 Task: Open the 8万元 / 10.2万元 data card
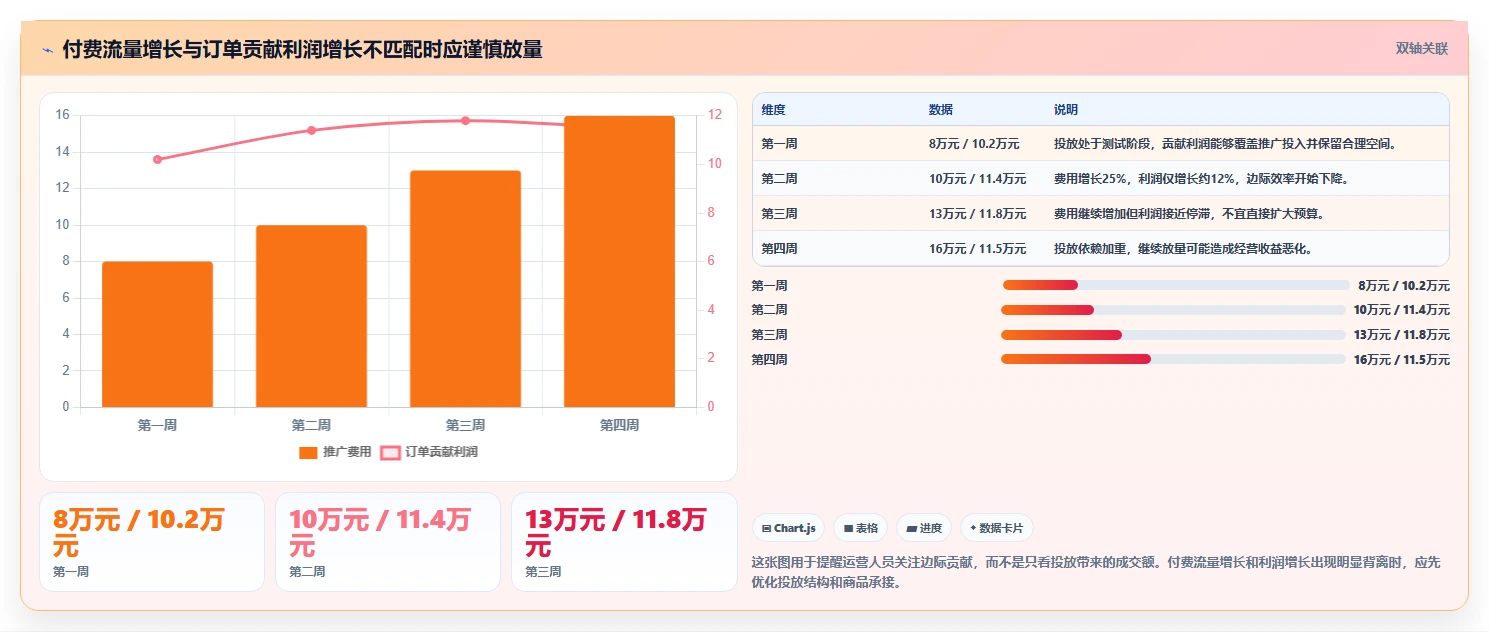[152, 542]
